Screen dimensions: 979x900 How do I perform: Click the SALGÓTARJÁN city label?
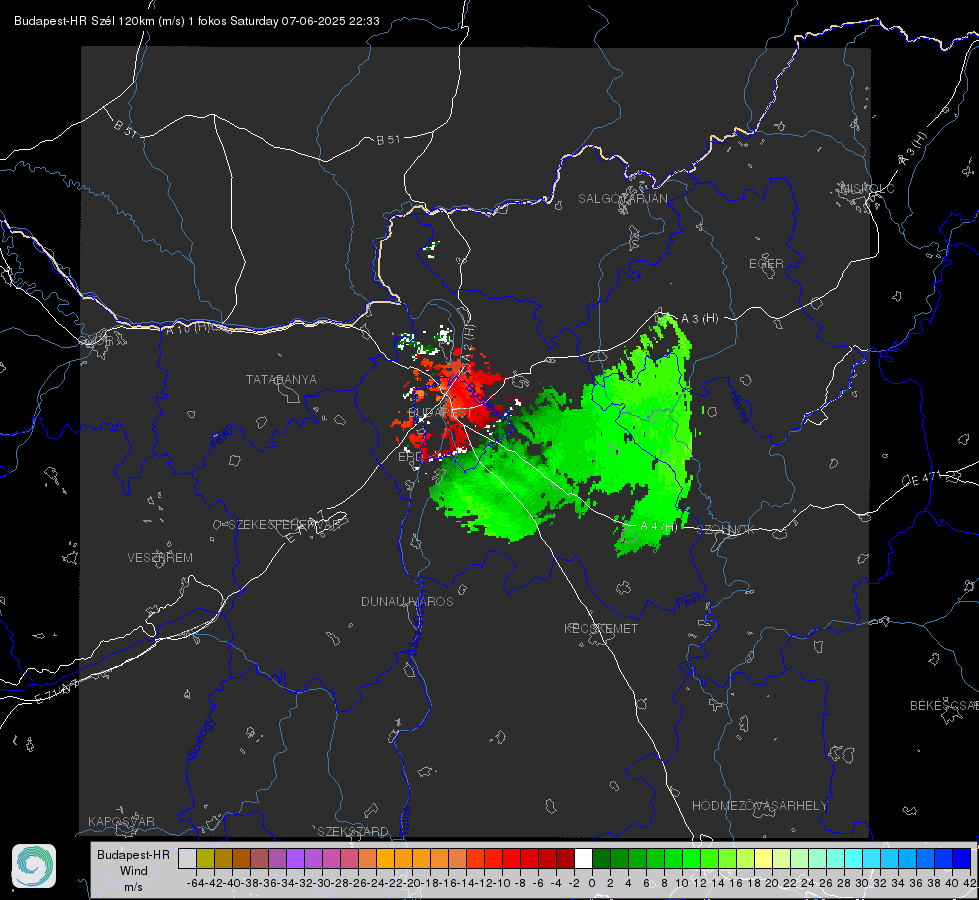[622, 199]
